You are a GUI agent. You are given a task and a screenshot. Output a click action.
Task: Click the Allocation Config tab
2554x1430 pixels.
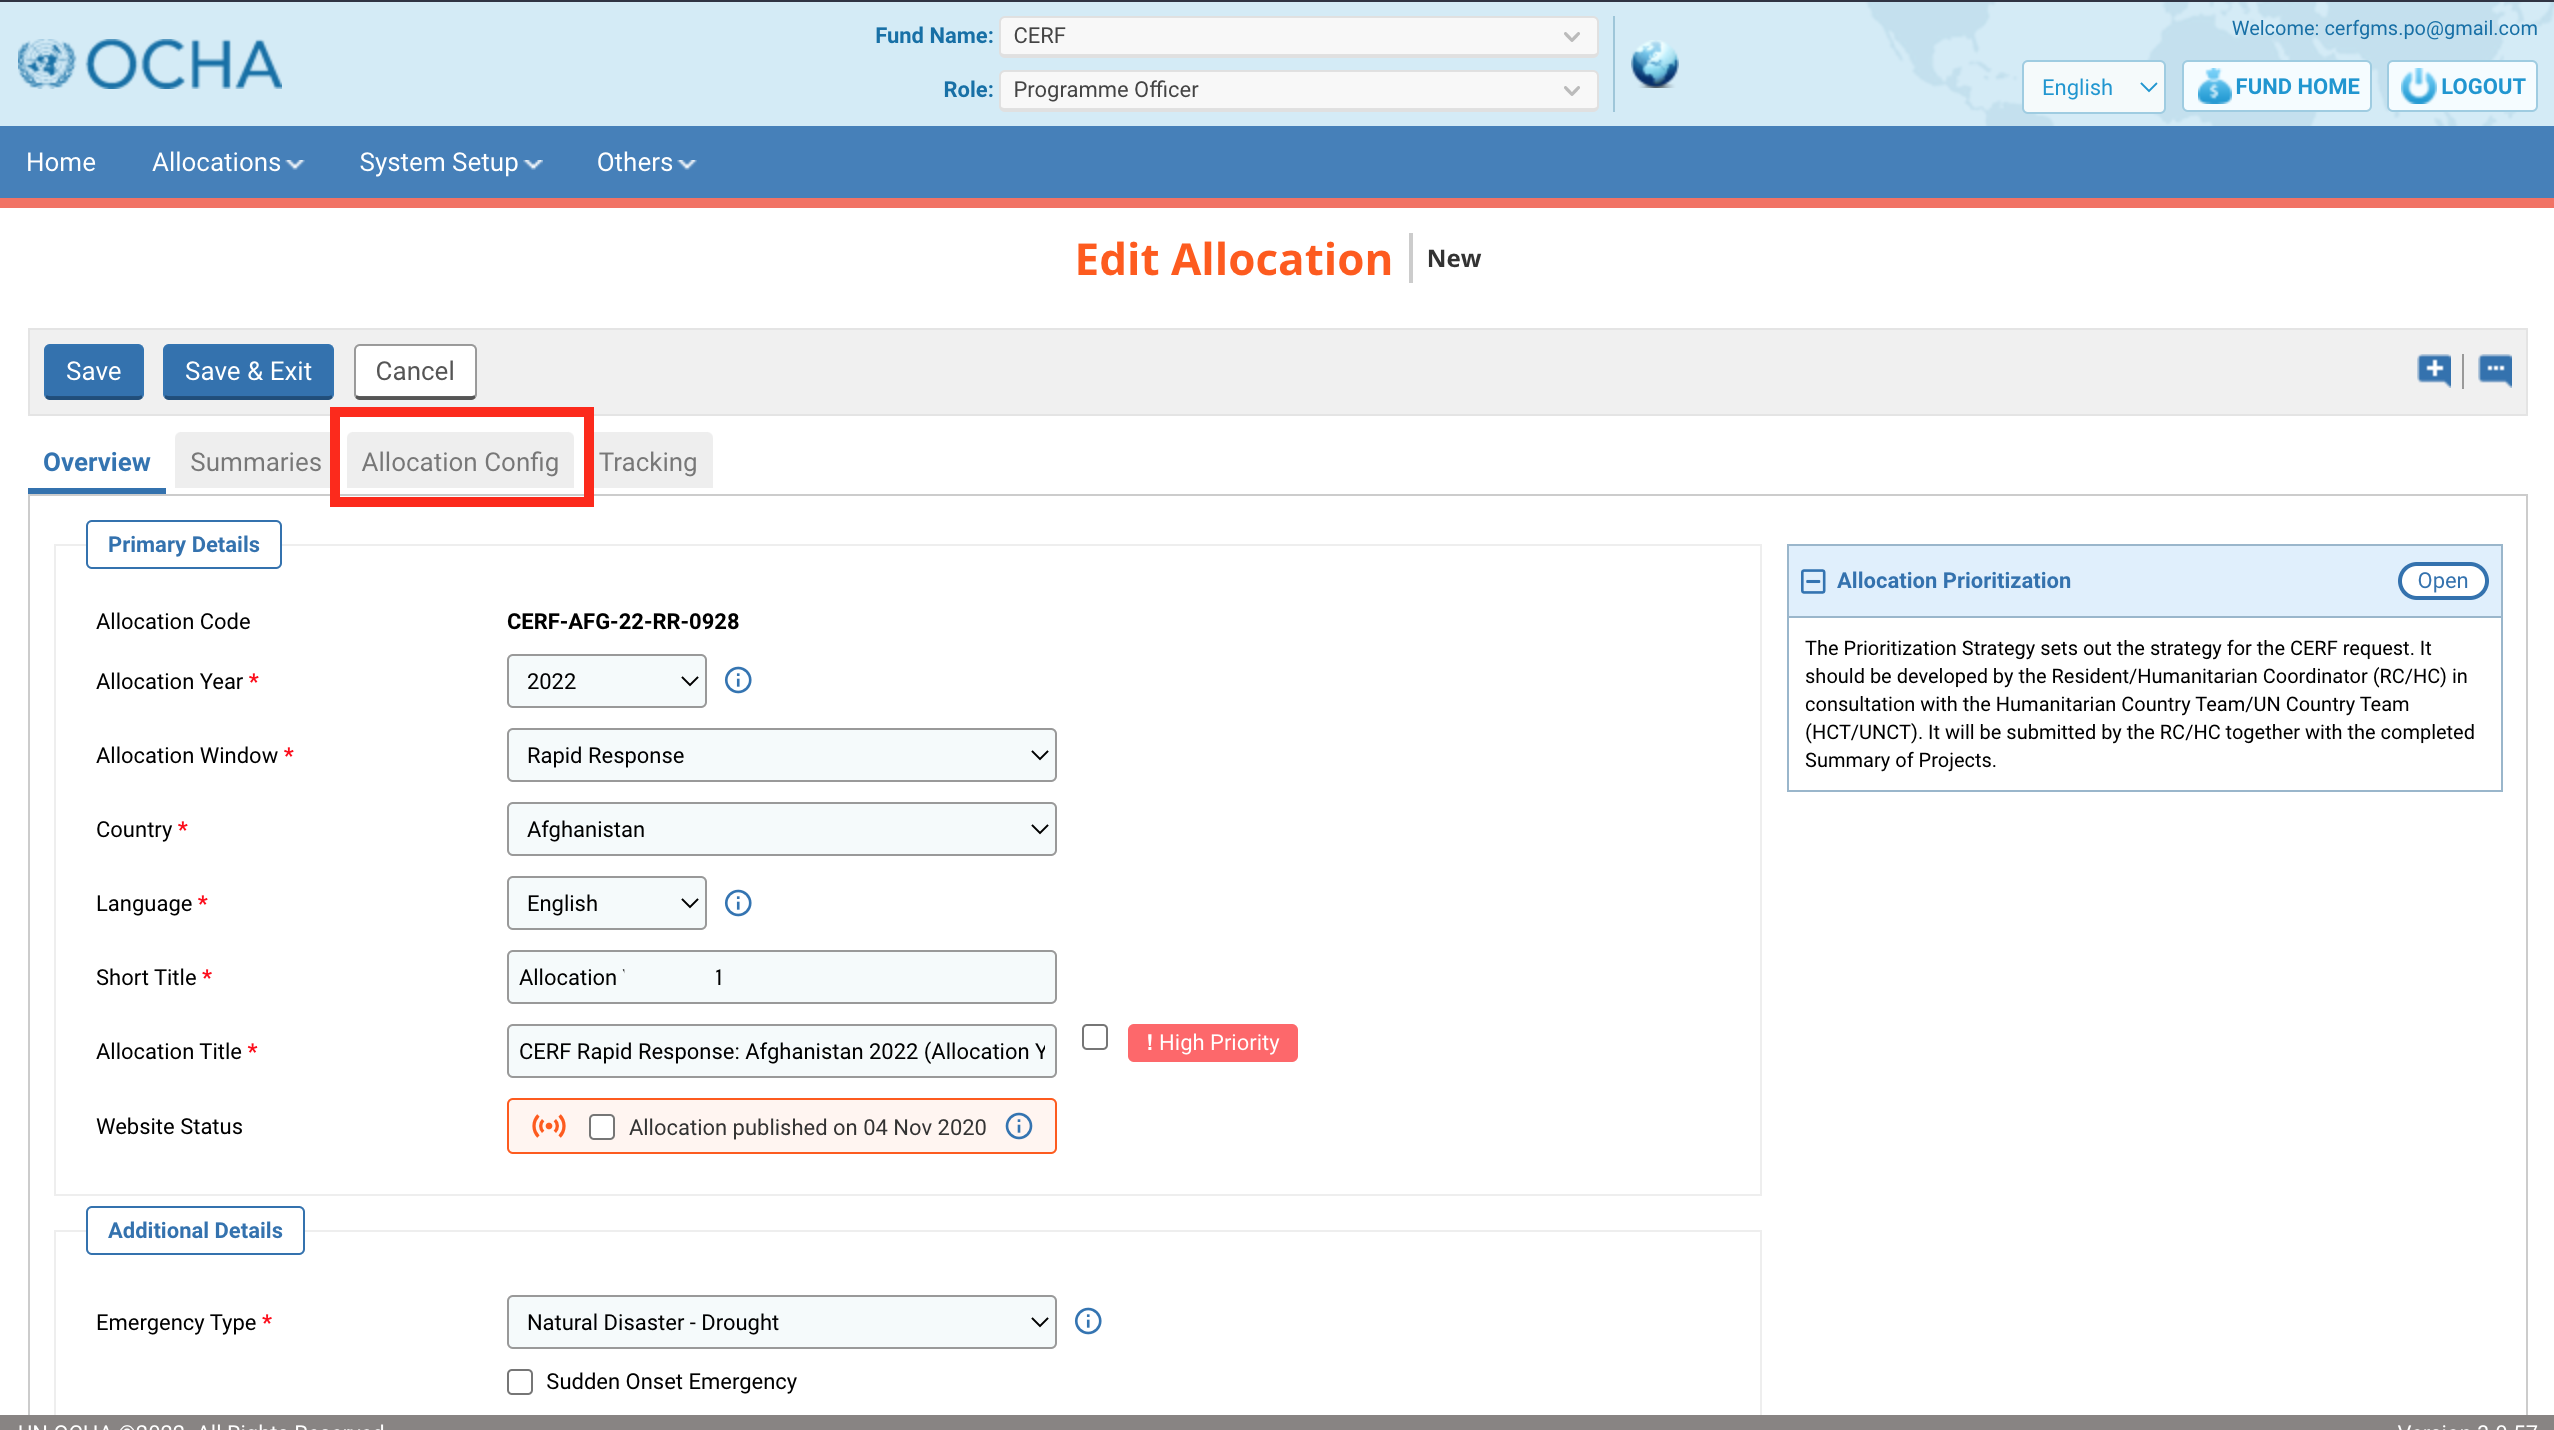(460, 461)
